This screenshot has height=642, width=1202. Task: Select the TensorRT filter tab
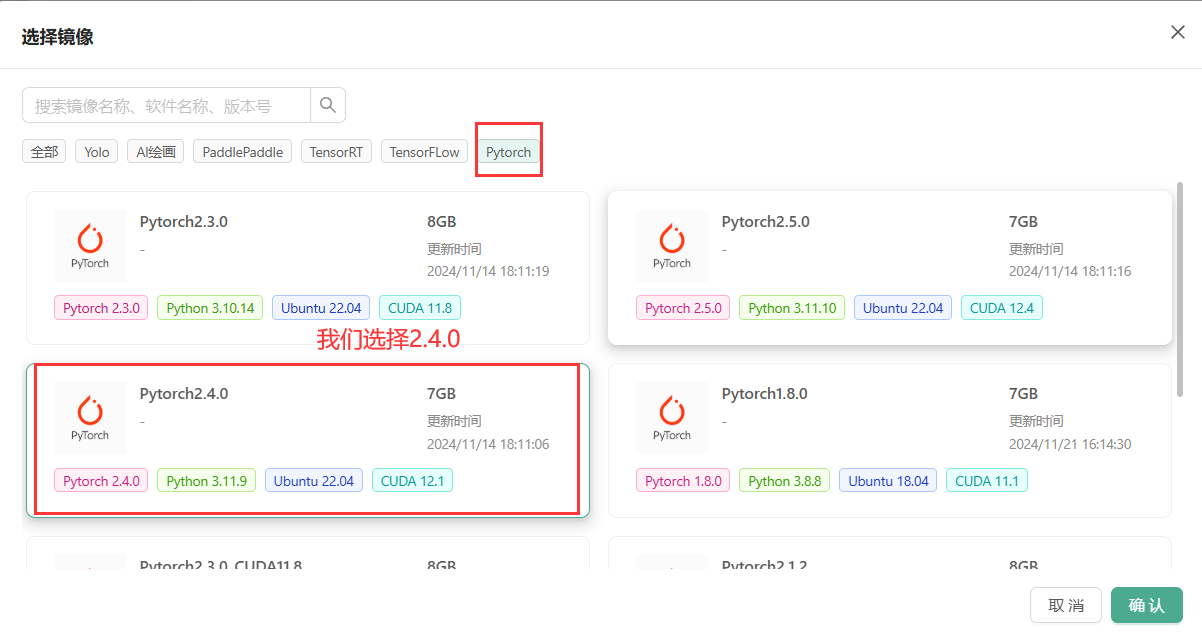[336, 152]
